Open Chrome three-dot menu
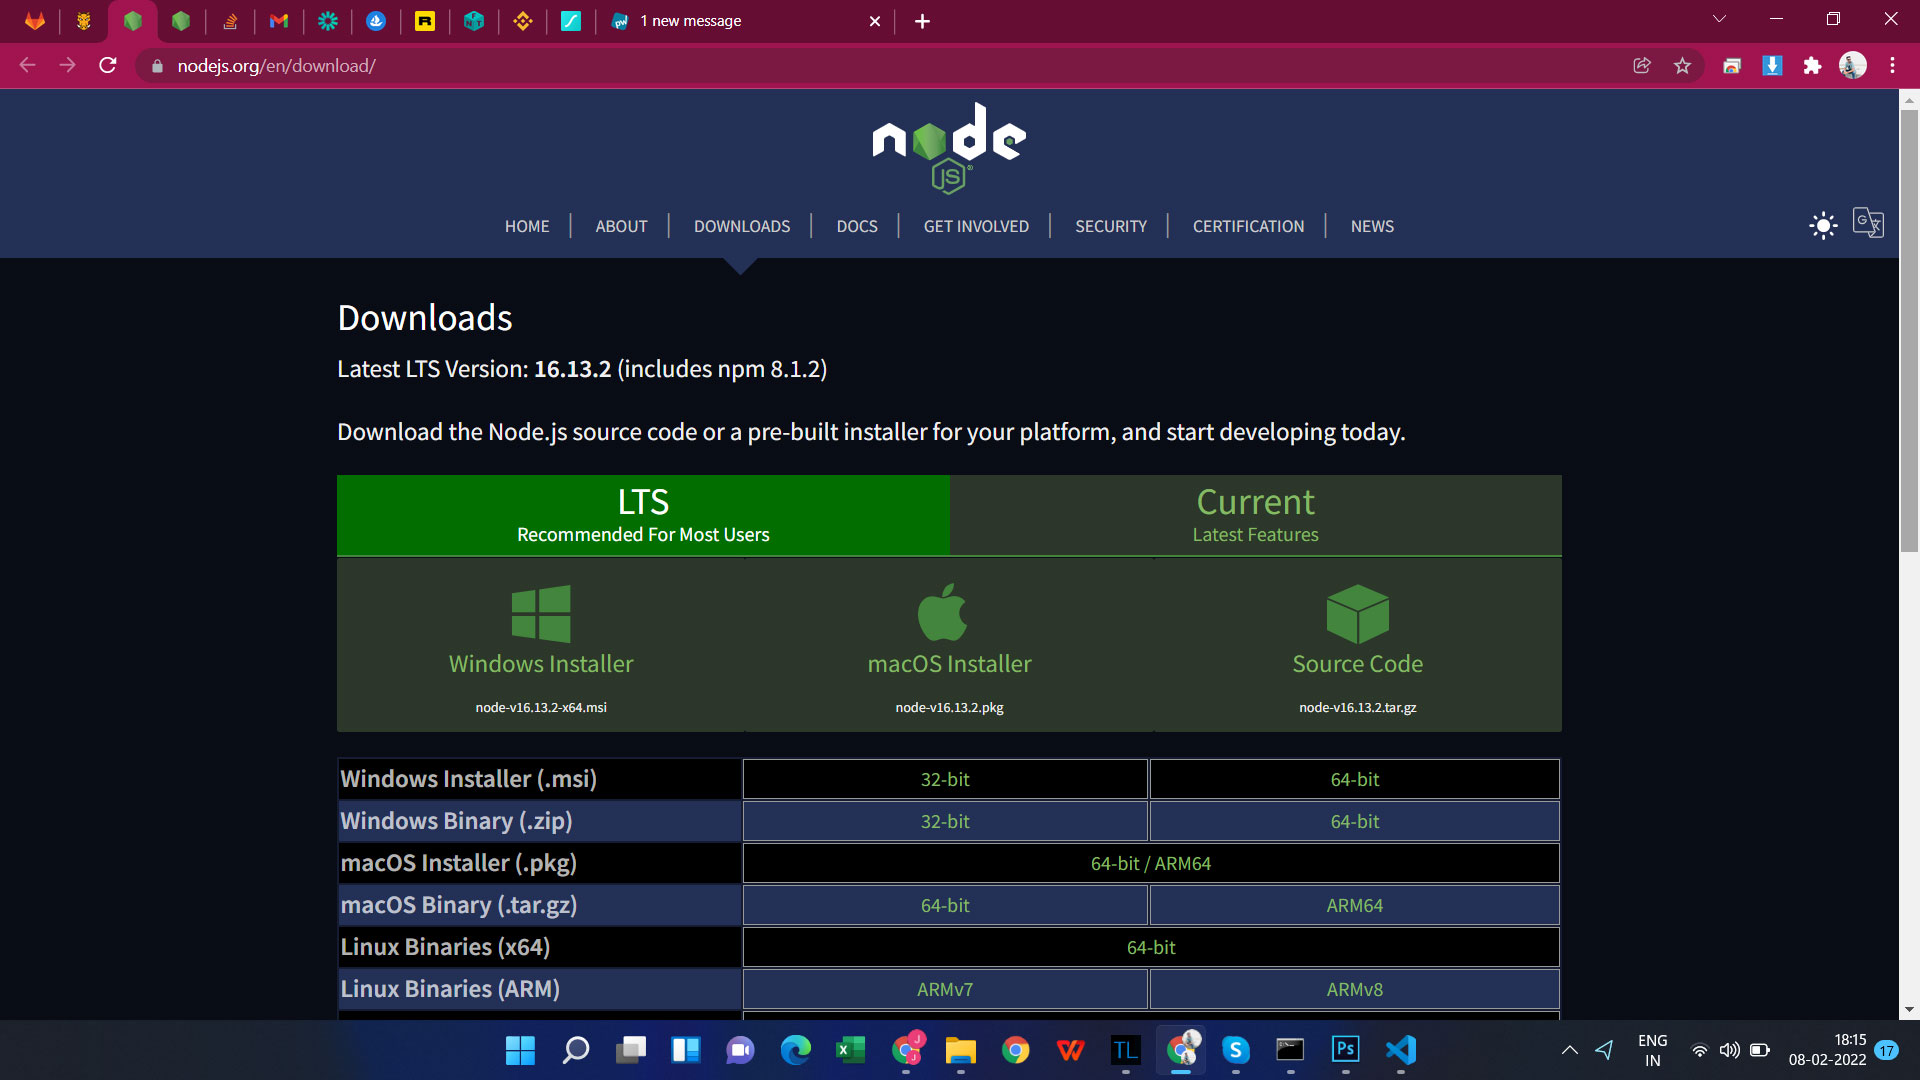 1892,66
